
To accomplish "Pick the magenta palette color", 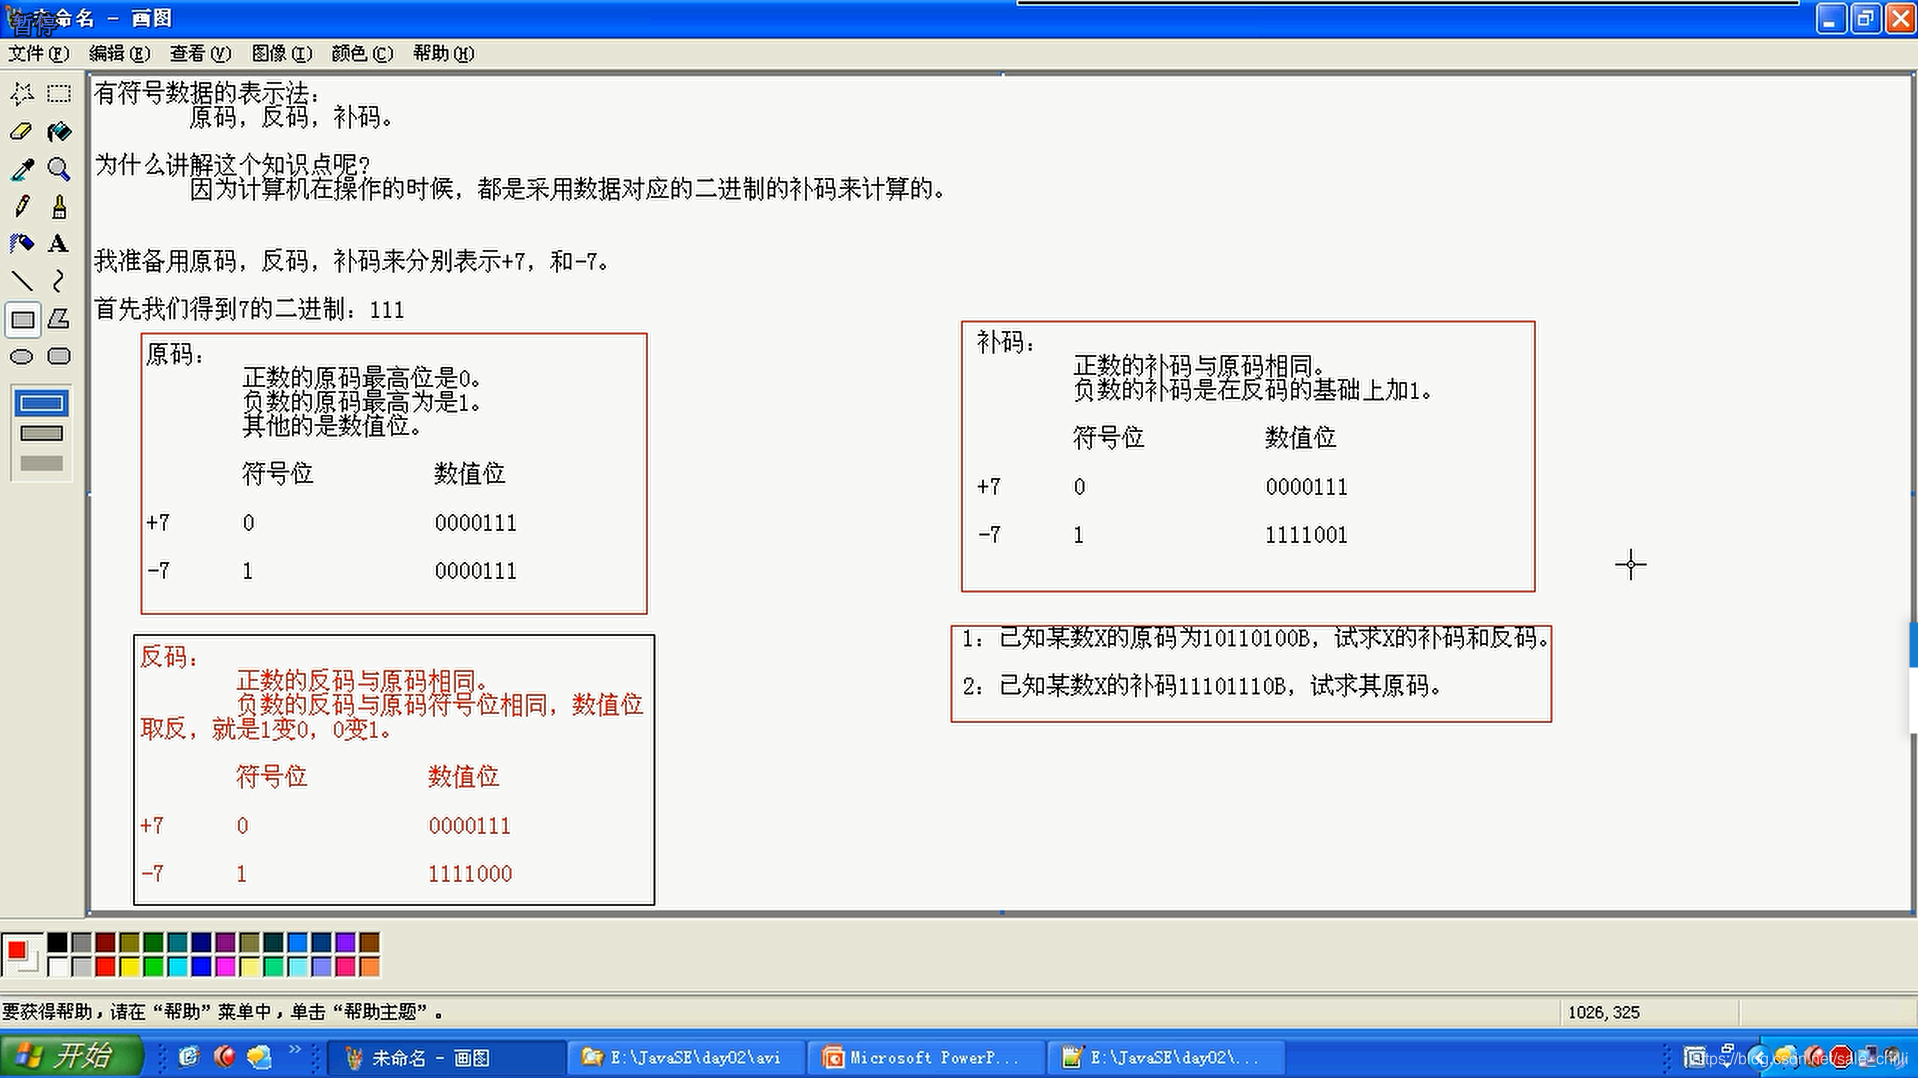I will coord(225,966).
